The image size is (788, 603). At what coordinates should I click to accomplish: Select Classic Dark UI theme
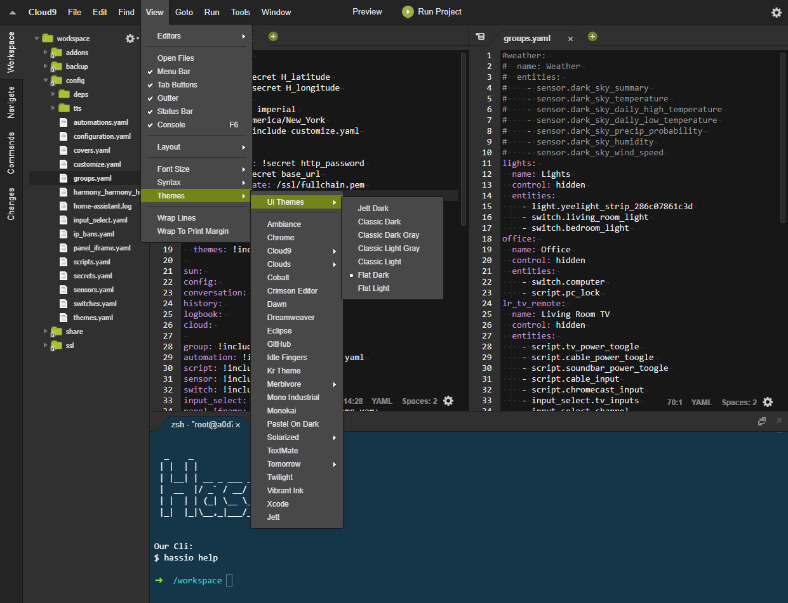pos(392,222)
